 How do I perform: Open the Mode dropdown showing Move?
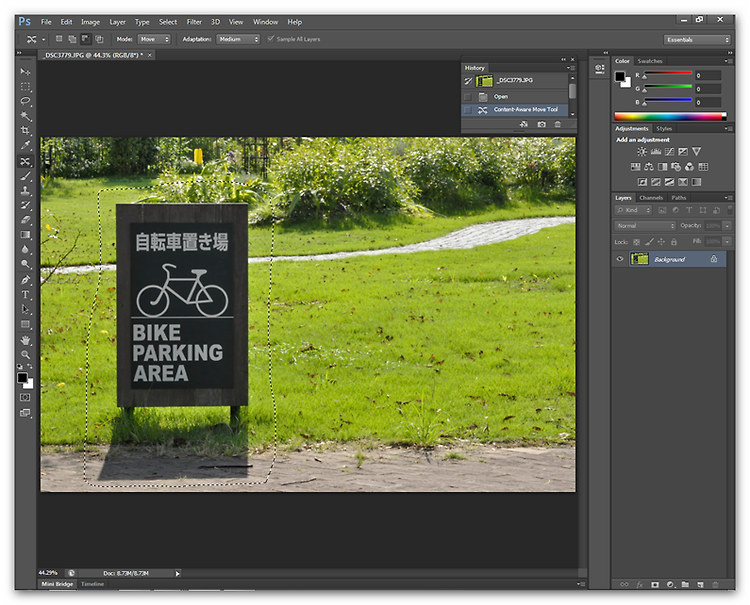[x=154, y=39]
